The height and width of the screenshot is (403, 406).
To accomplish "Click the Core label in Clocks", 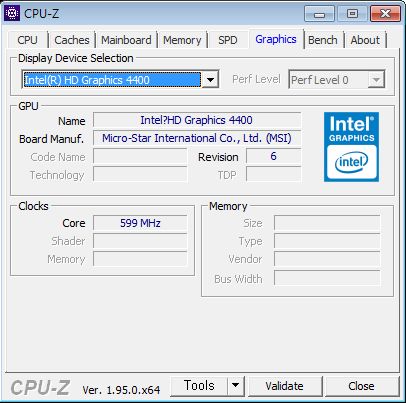I will tap(74, 223).
